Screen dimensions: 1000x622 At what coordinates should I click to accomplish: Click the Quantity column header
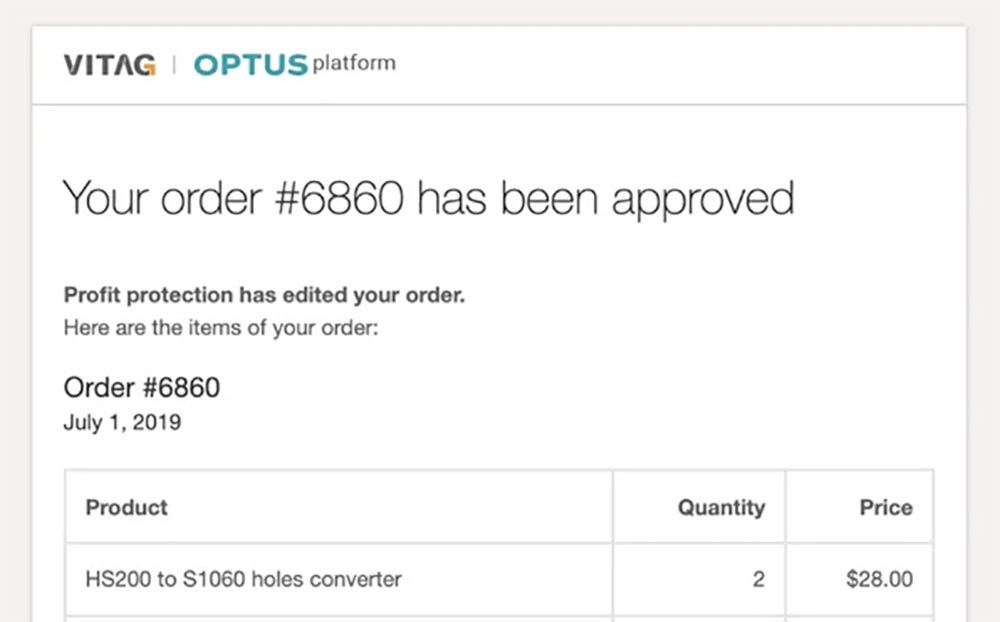click(721, 507)
